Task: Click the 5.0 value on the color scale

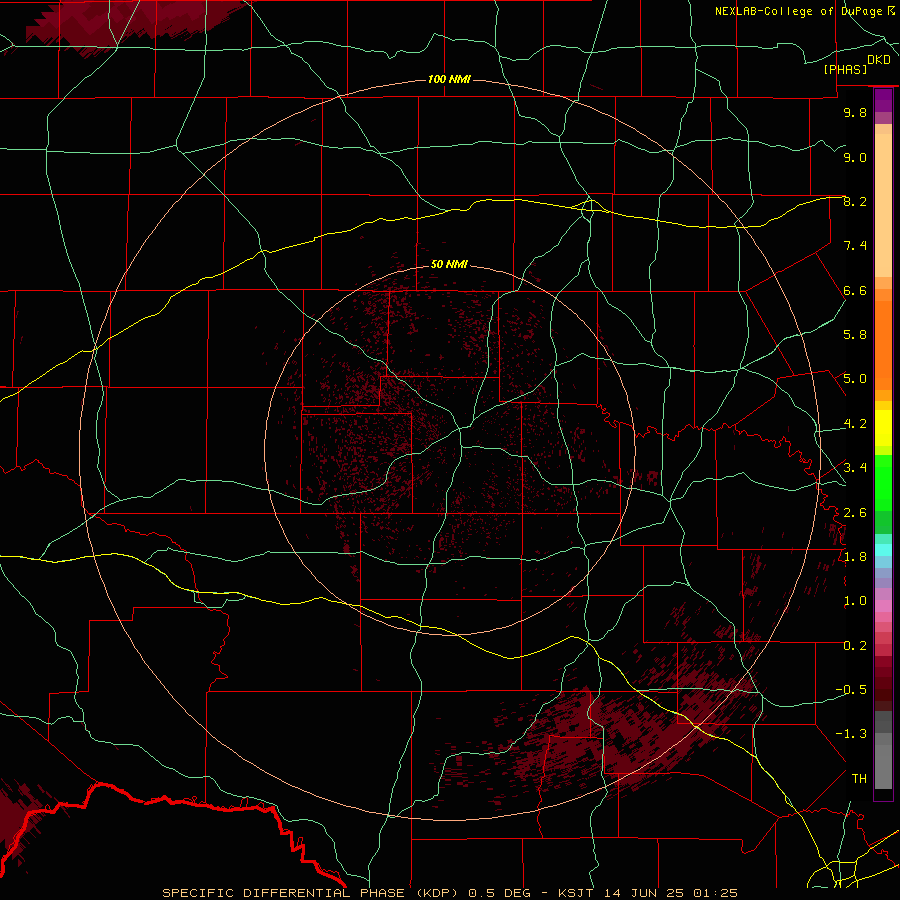Action: pyautogui.click(x=855, y=379)
